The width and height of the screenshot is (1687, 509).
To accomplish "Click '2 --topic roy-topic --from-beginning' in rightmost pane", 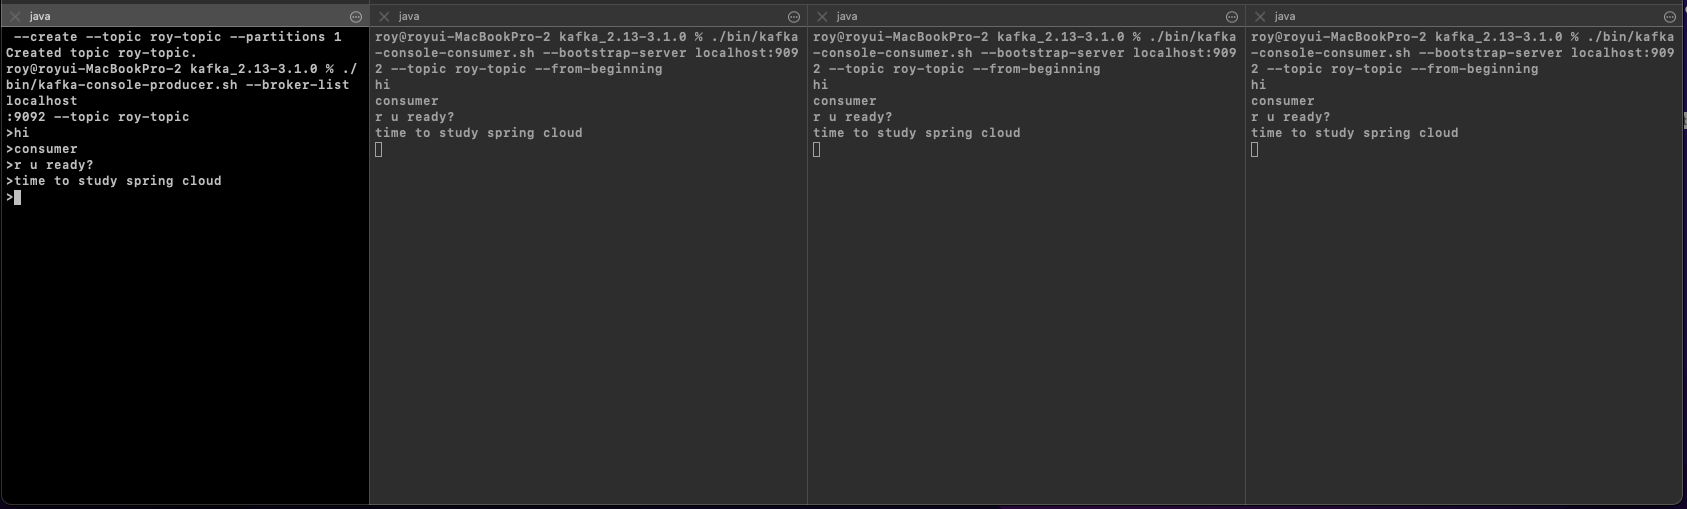I will click(x=1395, y=69).
